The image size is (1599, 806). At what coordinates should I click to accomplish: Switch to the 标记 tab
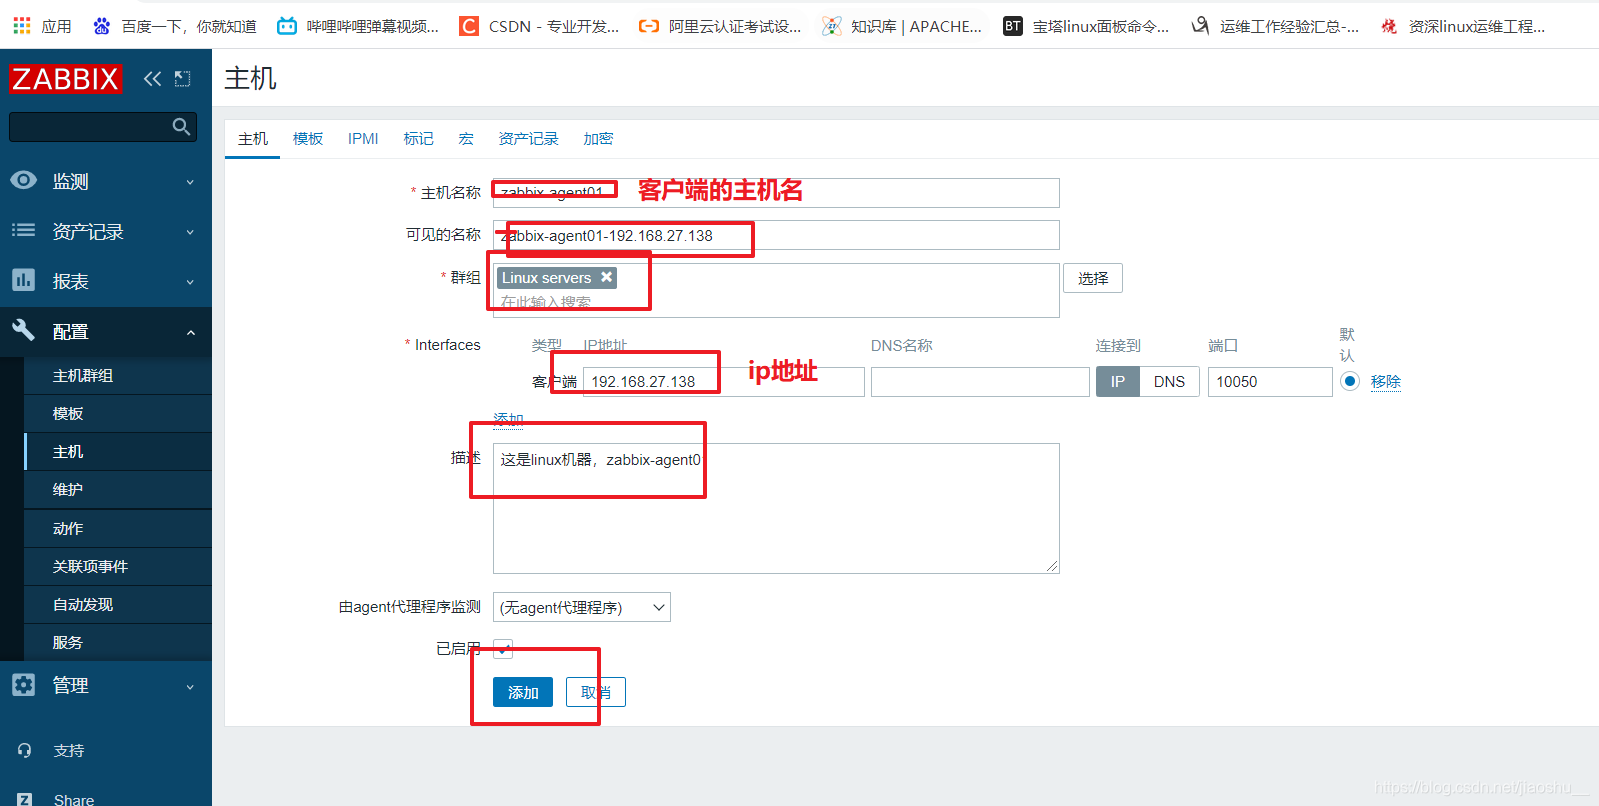(418, 139)
